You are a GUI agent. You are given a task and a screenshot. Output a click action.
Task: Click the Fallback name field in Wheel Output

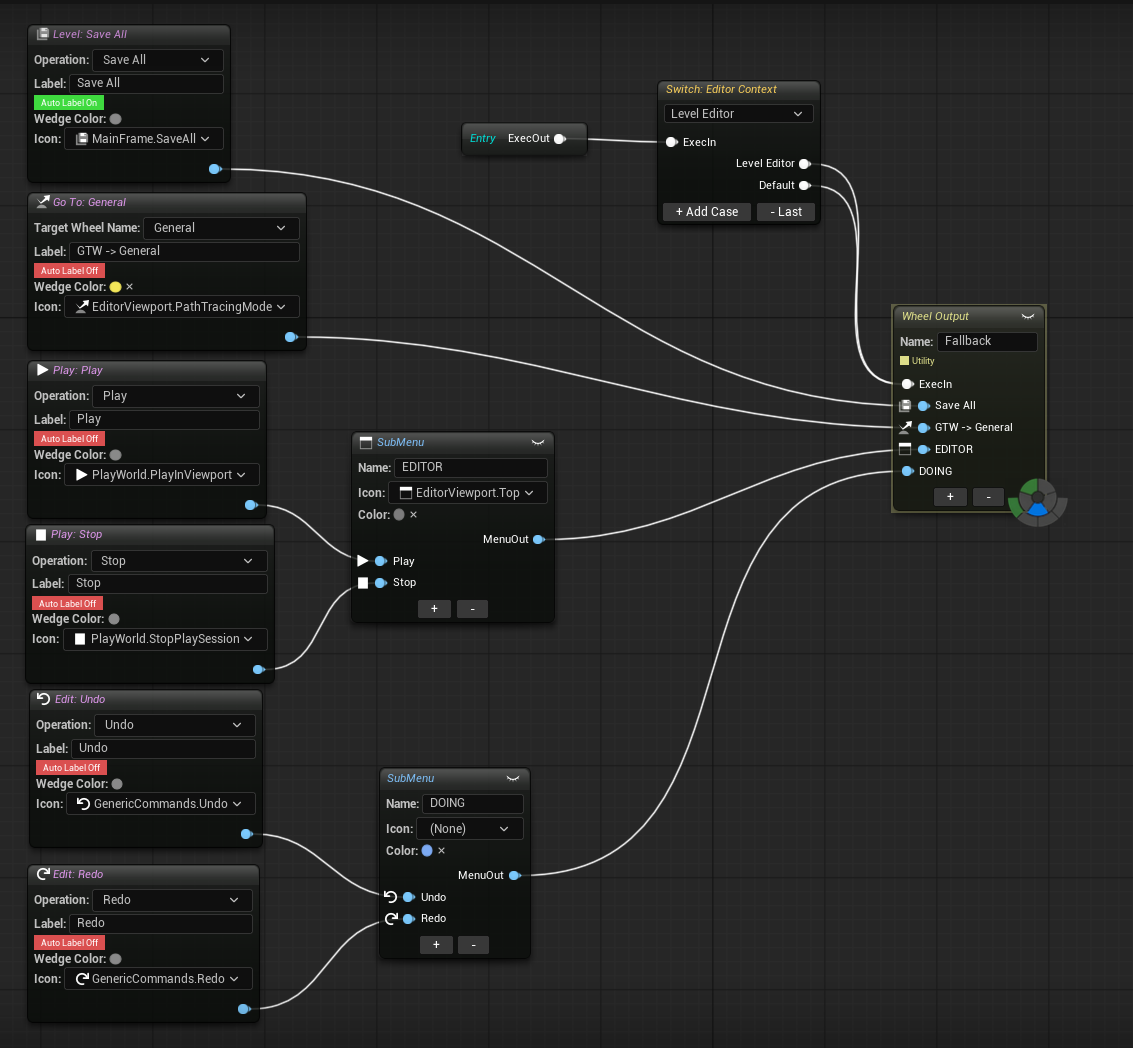(x=987, y=341)
